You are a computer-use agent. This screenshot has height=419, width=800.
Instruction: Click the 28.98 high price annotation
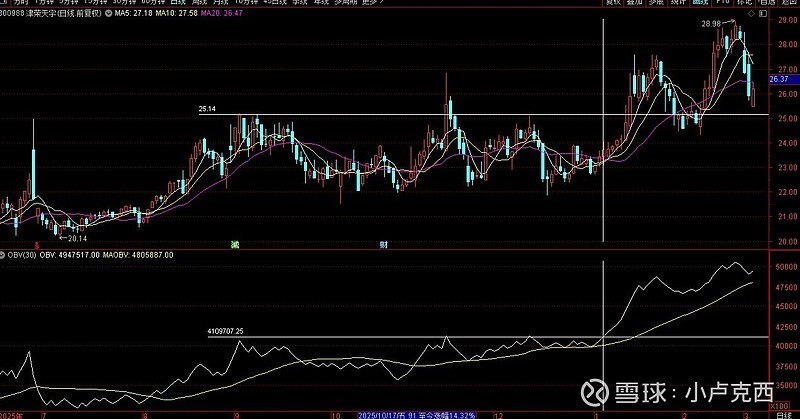pos(711,23)
